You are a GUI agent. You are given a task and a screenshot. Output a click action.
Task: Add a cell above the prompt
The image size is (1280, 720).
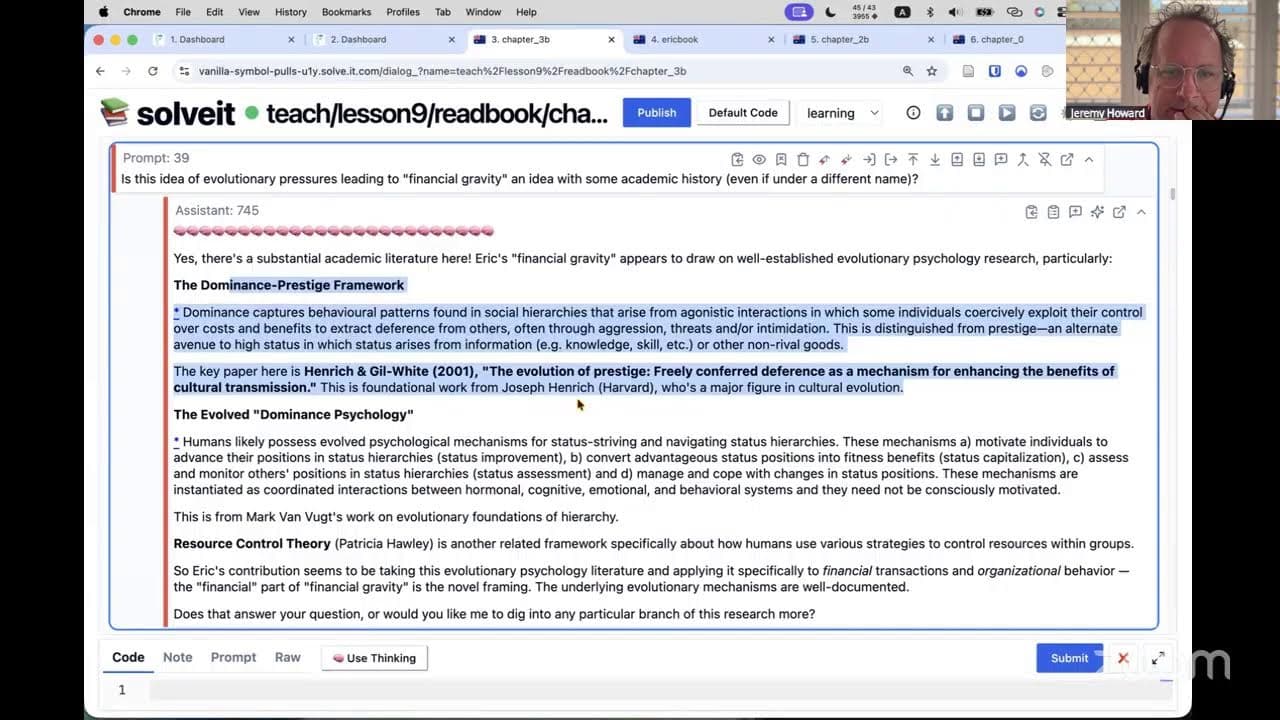click(x=957, y=159)
